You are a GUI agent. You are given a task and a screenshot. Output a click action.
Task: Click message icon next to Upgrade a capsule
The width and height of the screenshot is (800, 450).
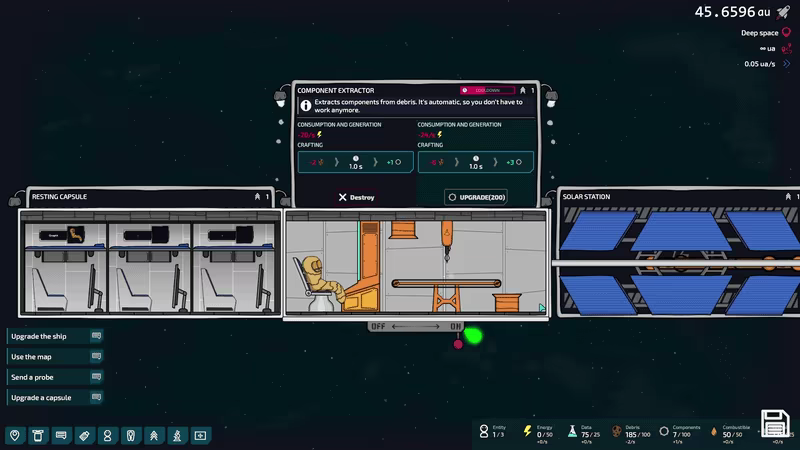[96, 397]
